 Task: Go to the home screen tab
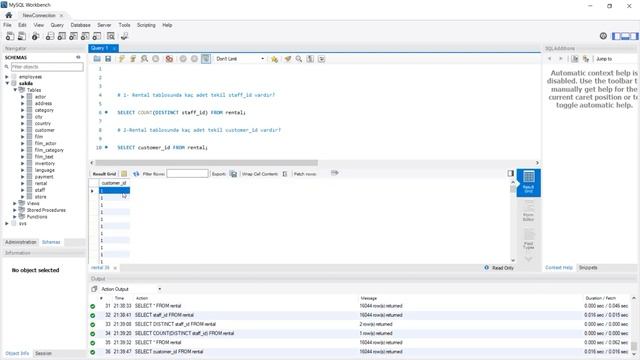click(9, 15)
